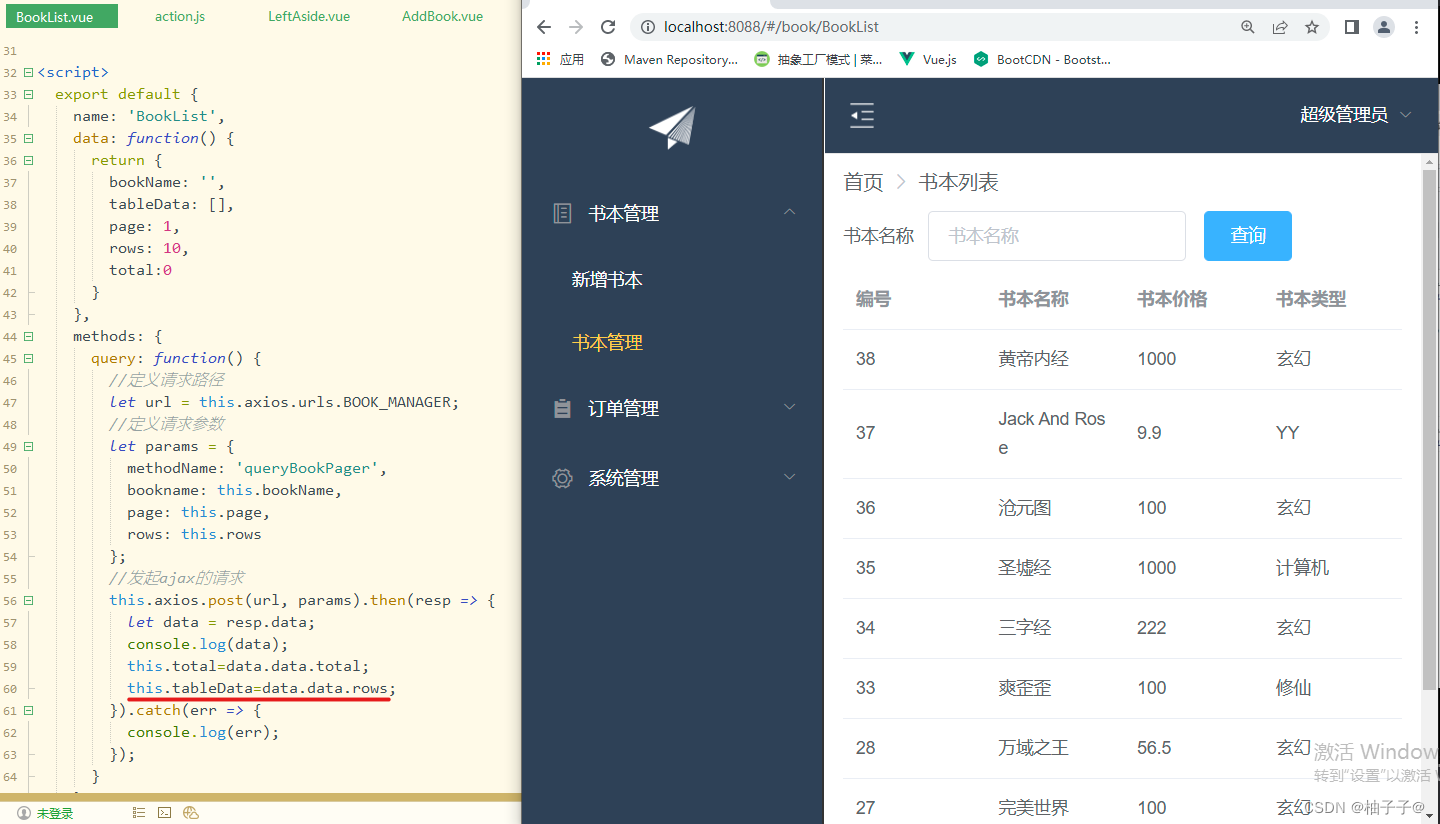Open Chrome three-dot menu
Image resolution: width=1440 pixels, height=824 pixels.
[1416, 27]
